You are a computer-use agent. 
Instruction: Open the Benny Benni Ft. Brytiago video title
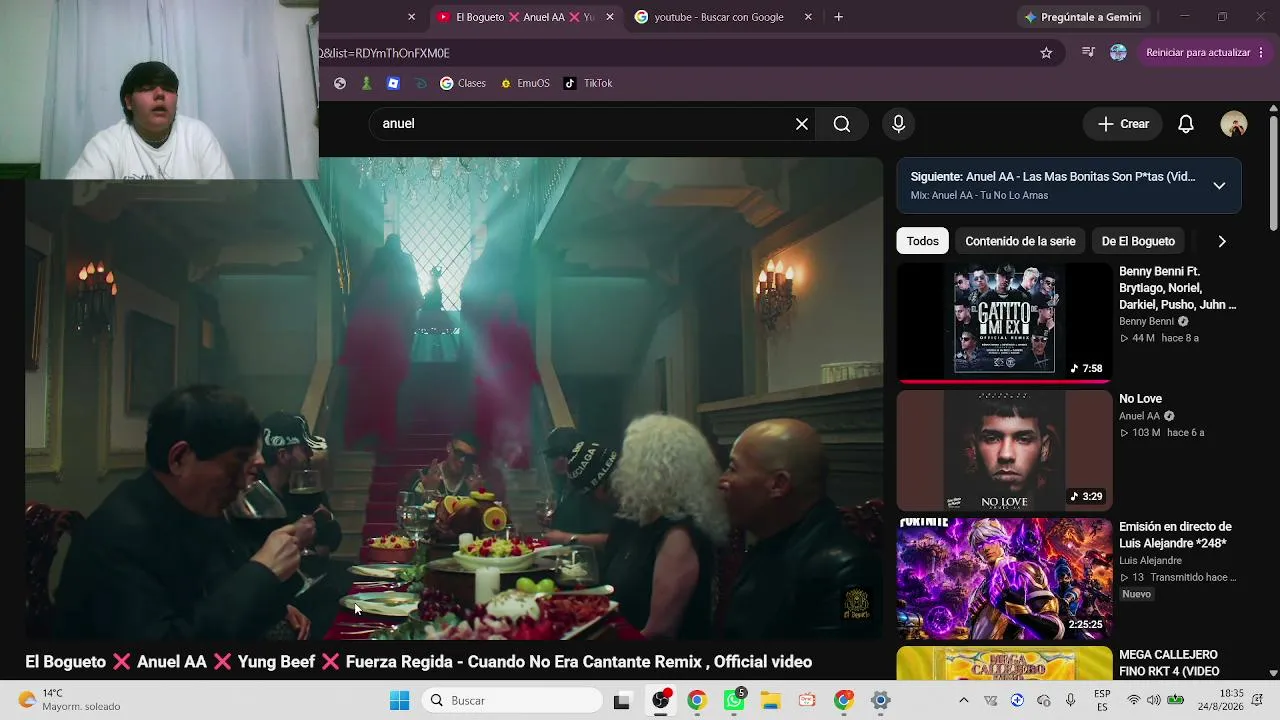point(1178,288)
